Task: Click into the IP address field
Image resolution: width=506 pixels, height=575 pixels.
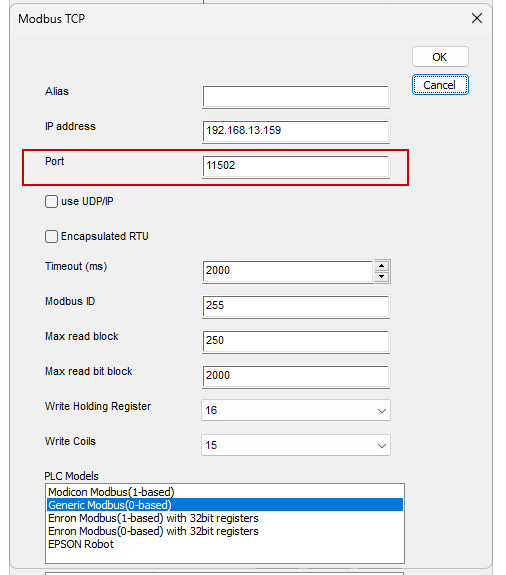Action: pos(296,132)
